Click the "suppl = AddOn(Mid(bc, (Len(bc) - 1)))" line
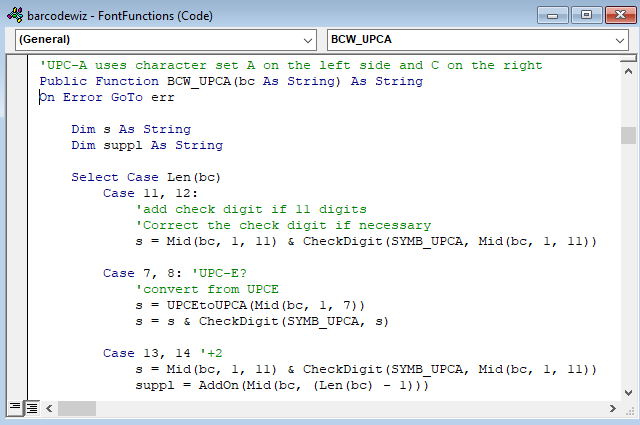Screen dimensions: 640x425 coord(282,385)
